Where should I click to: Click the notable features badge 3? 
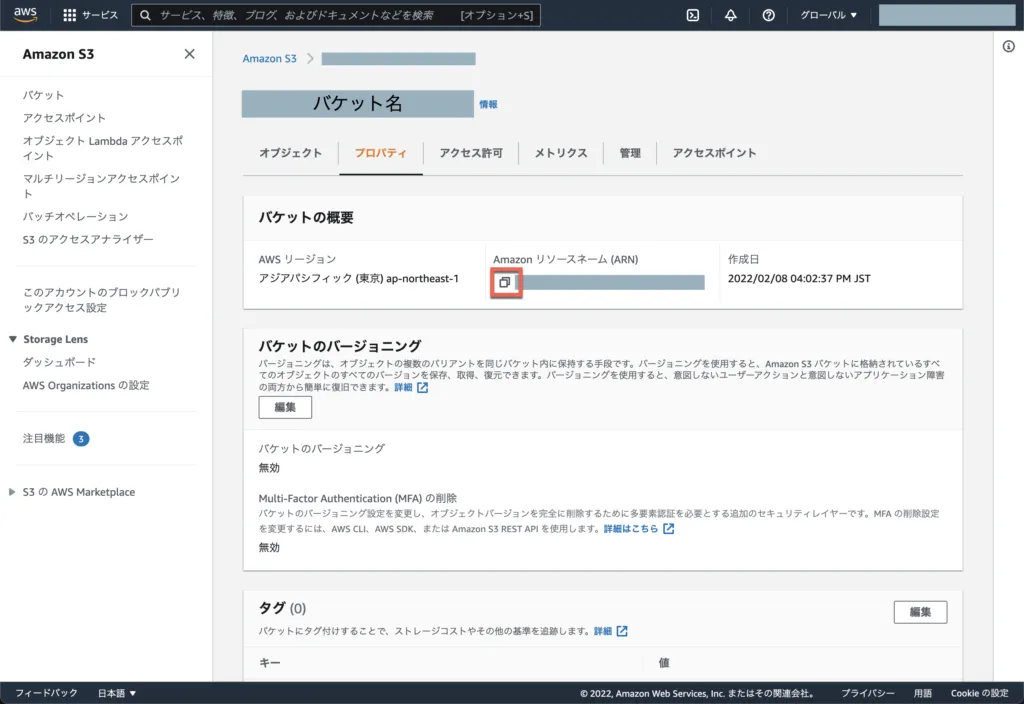[81, 439]
